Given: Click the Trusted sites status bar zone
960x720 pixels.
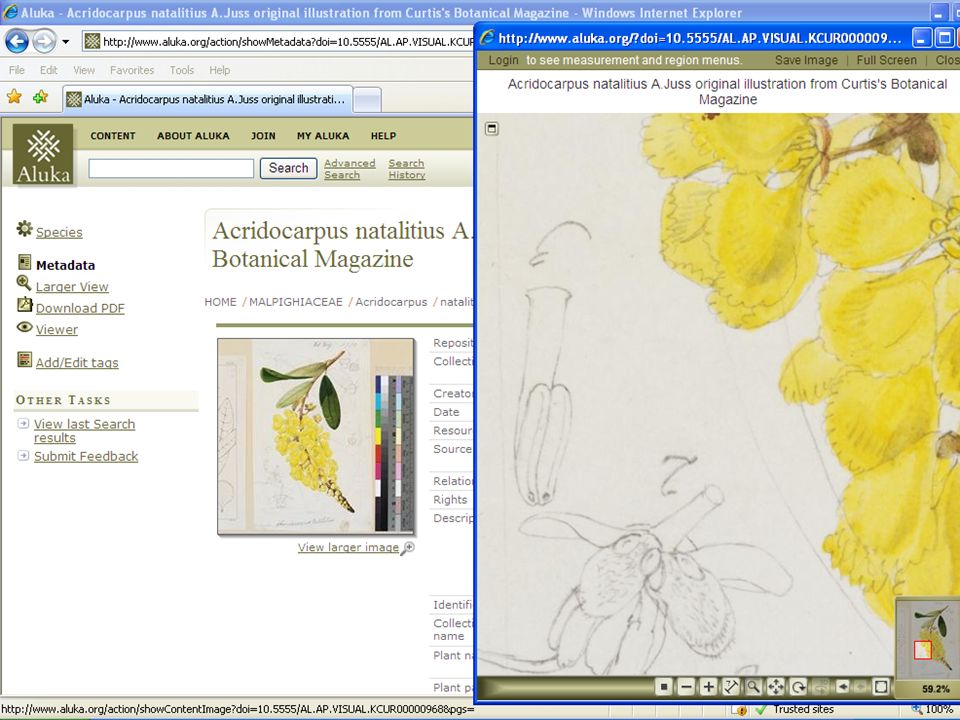Looking at the screenshot, I should tap(802, 710).
